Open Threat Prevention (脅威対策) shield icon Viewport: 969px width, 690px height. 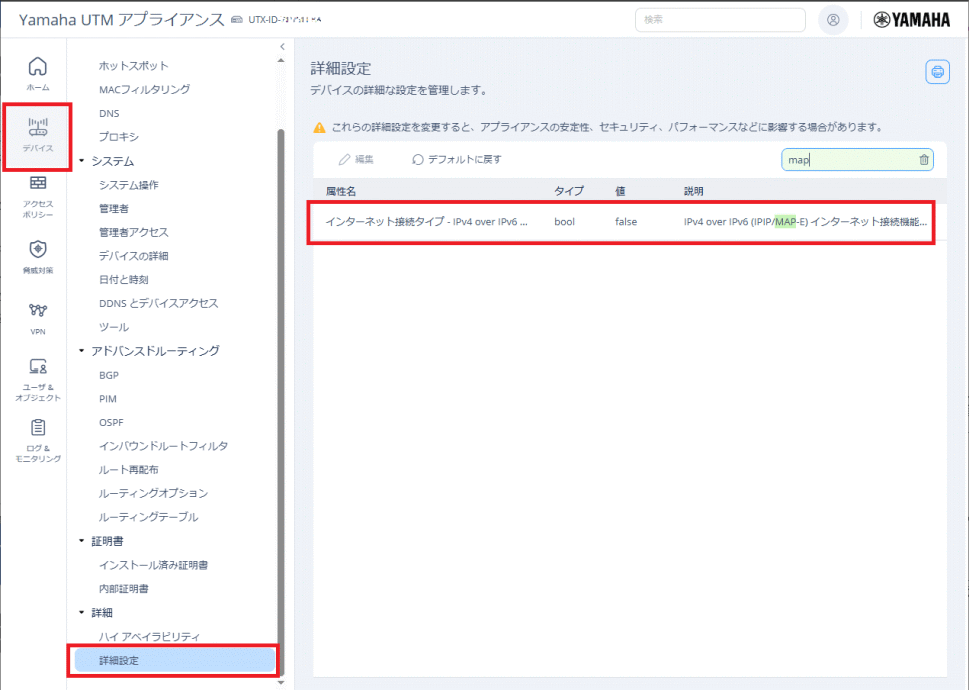[x=37, y=250]
